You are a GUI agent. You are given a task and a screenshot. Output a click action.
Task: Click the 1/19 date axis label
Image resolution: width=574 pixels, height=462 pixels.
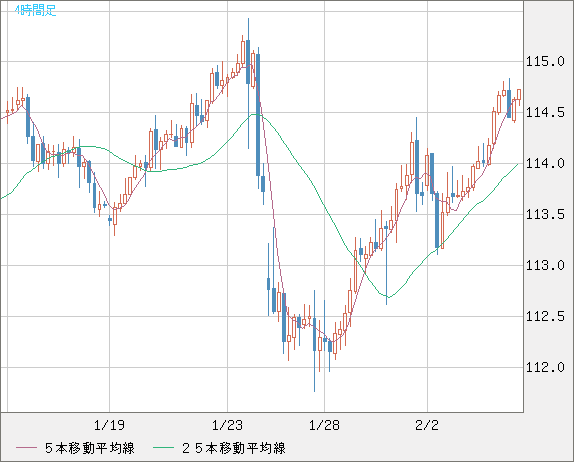pos(109,425)
